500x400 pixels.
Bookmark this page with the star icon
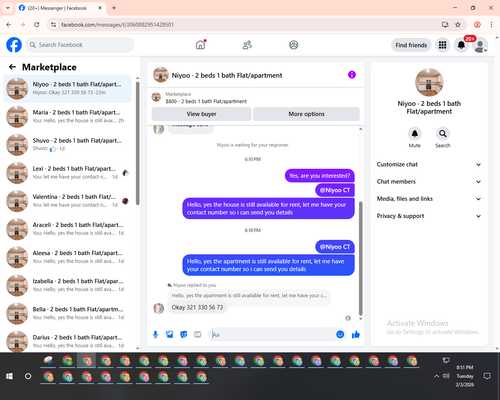coord(458,25)
